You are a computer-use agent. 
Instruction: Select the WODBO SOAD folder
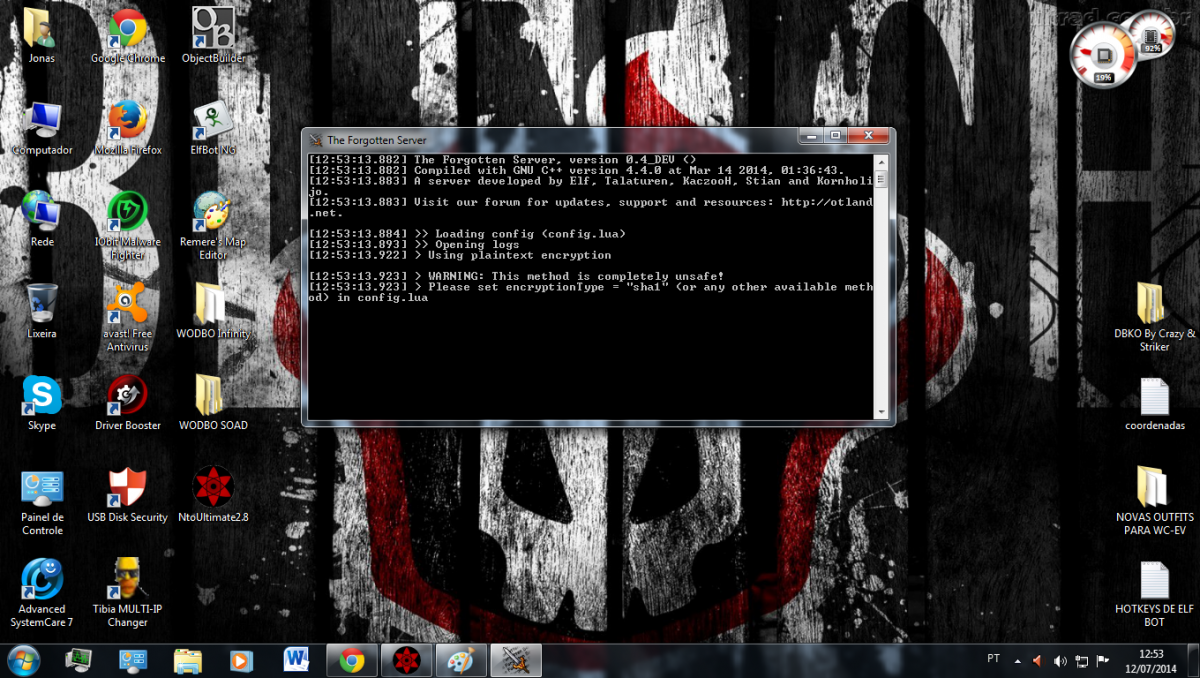(213, 403)
